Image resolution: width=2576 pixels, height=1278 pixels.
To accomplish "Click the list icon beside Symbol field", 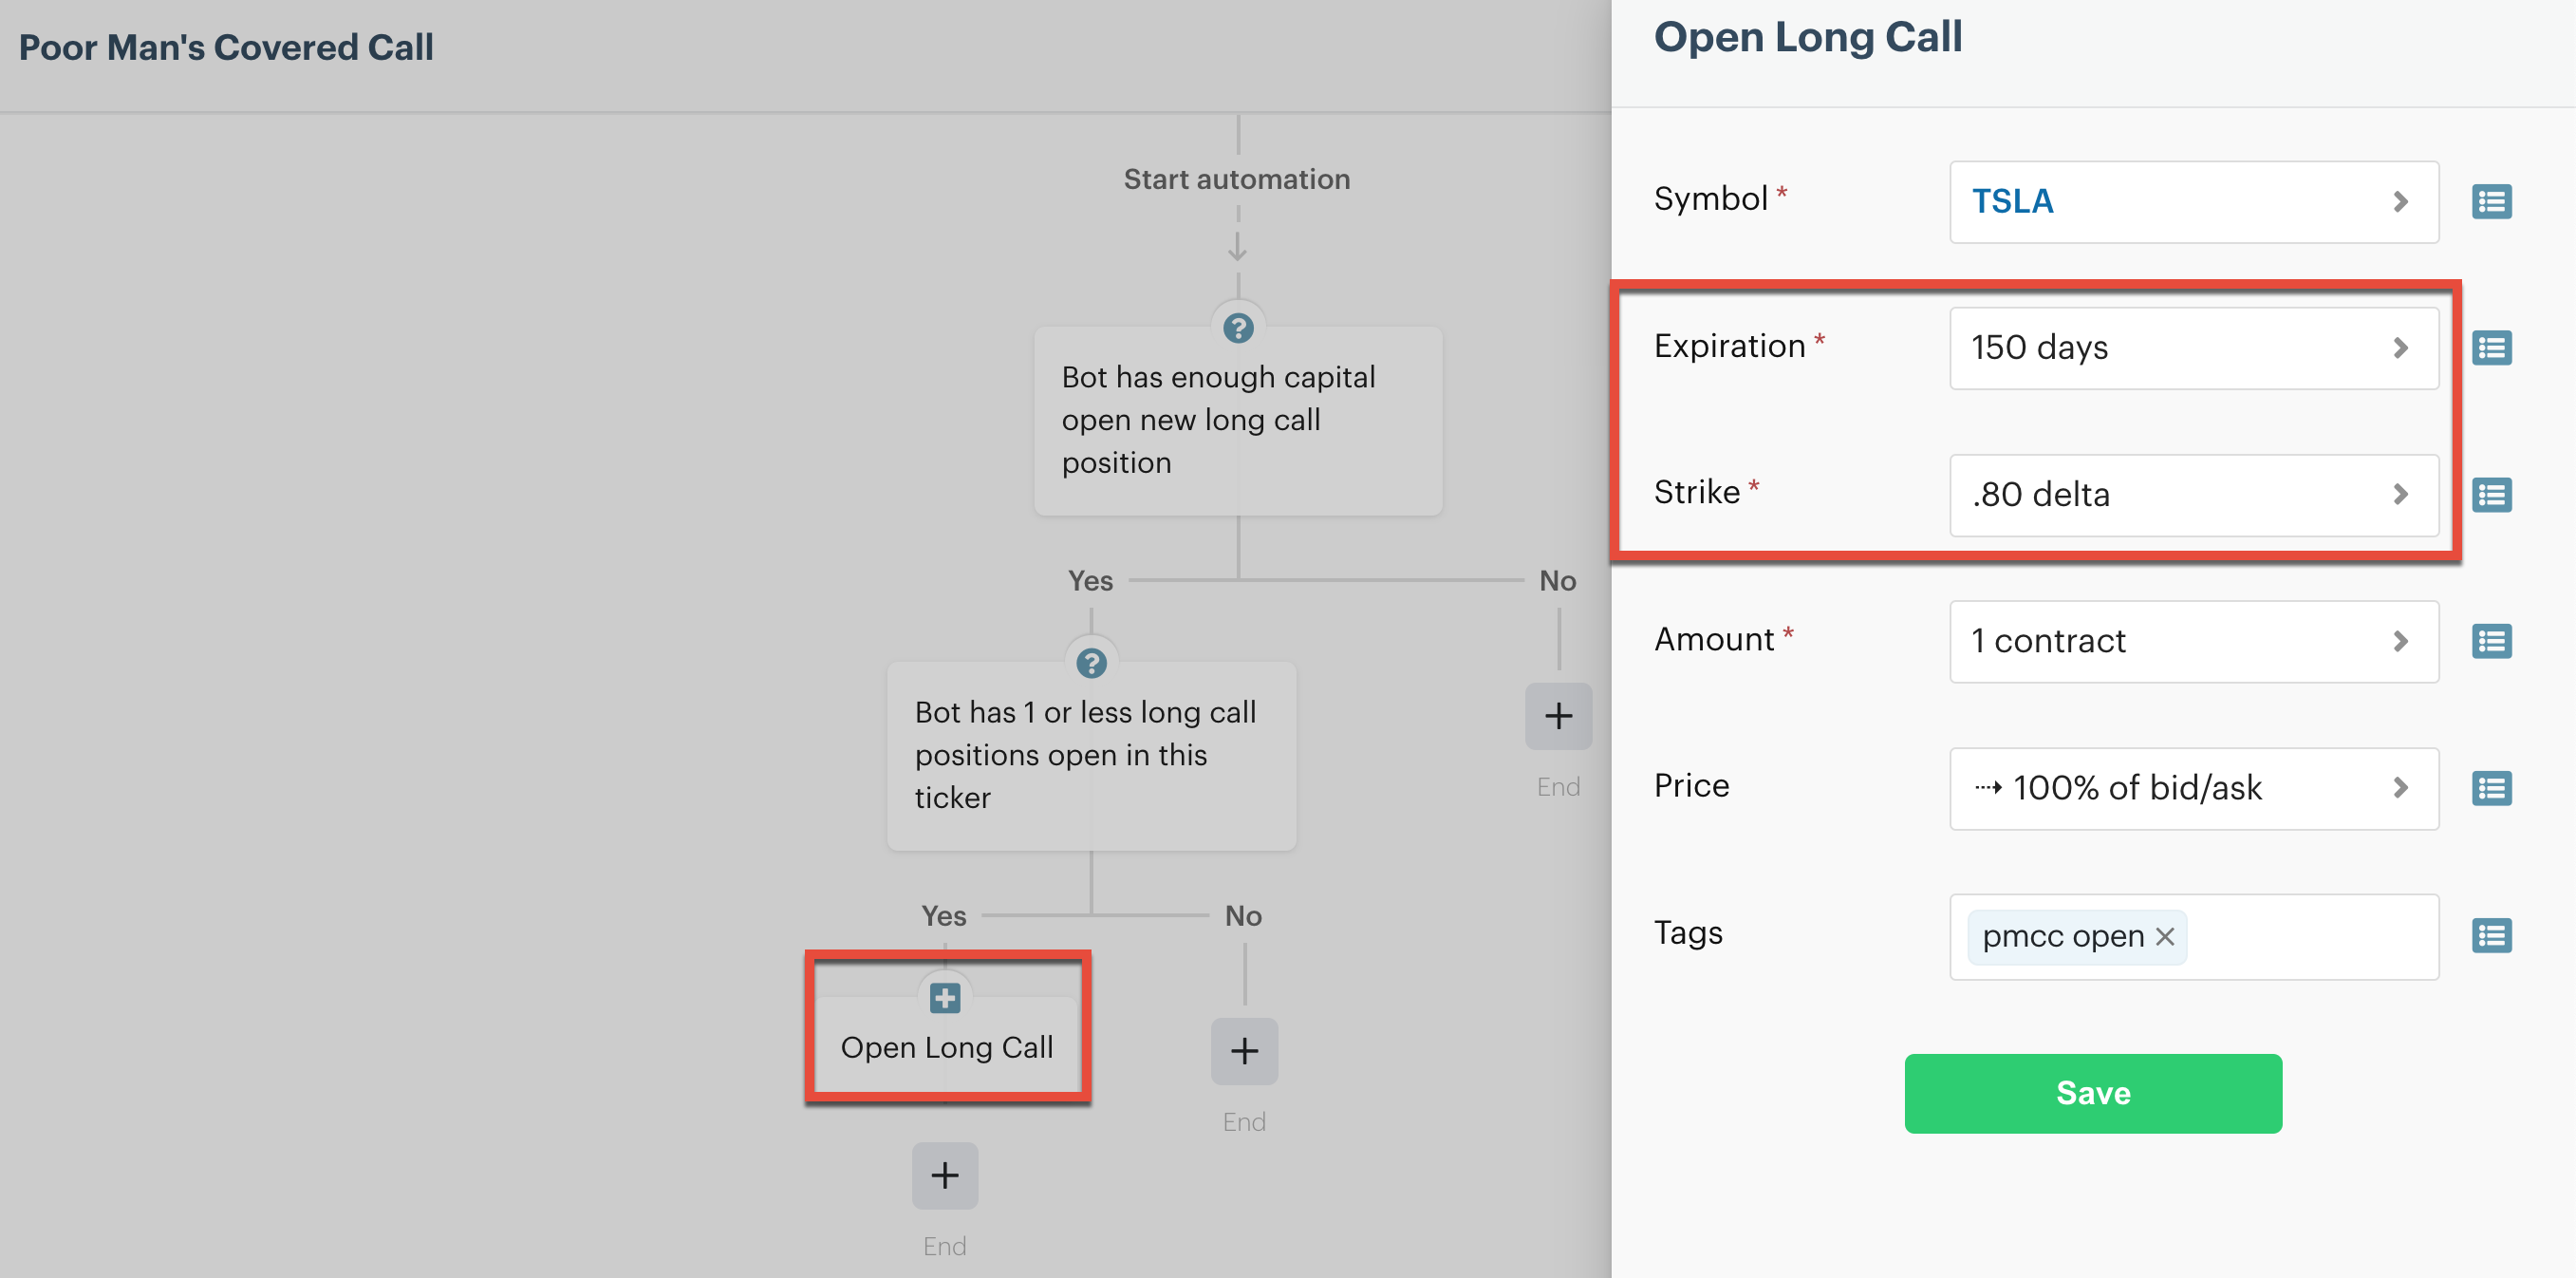I will [2491, 202].
